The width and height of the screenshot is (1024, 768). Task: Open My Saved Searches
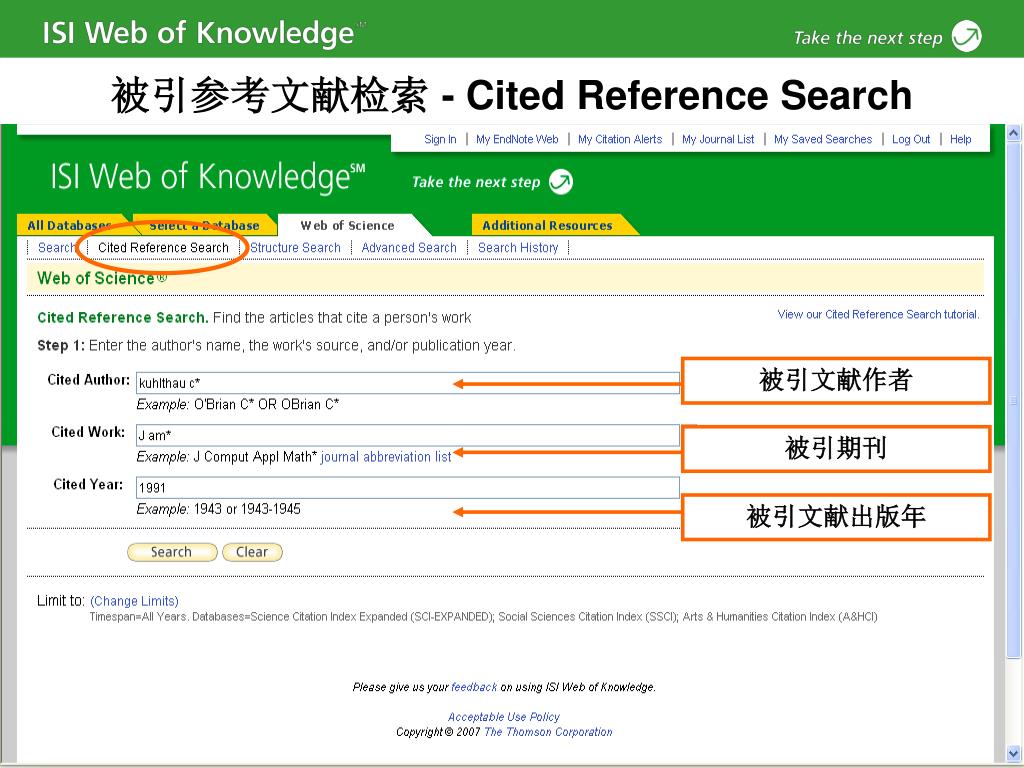[823, 139]
